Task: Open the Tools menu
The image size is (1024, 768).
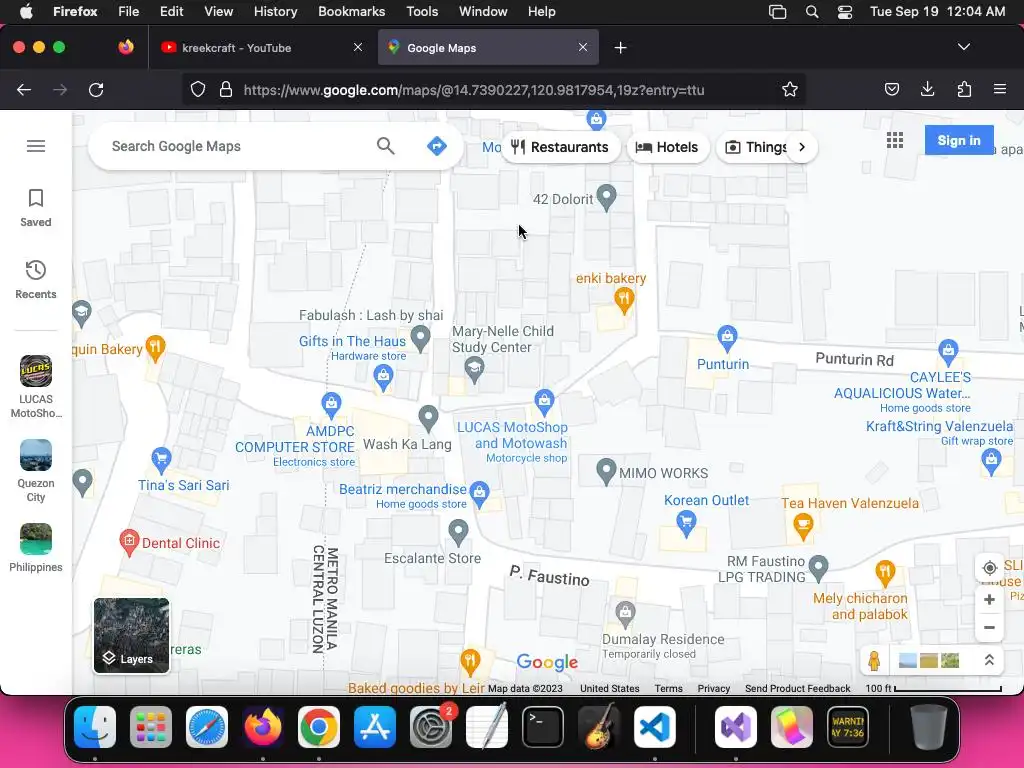Action: [422, 12]
